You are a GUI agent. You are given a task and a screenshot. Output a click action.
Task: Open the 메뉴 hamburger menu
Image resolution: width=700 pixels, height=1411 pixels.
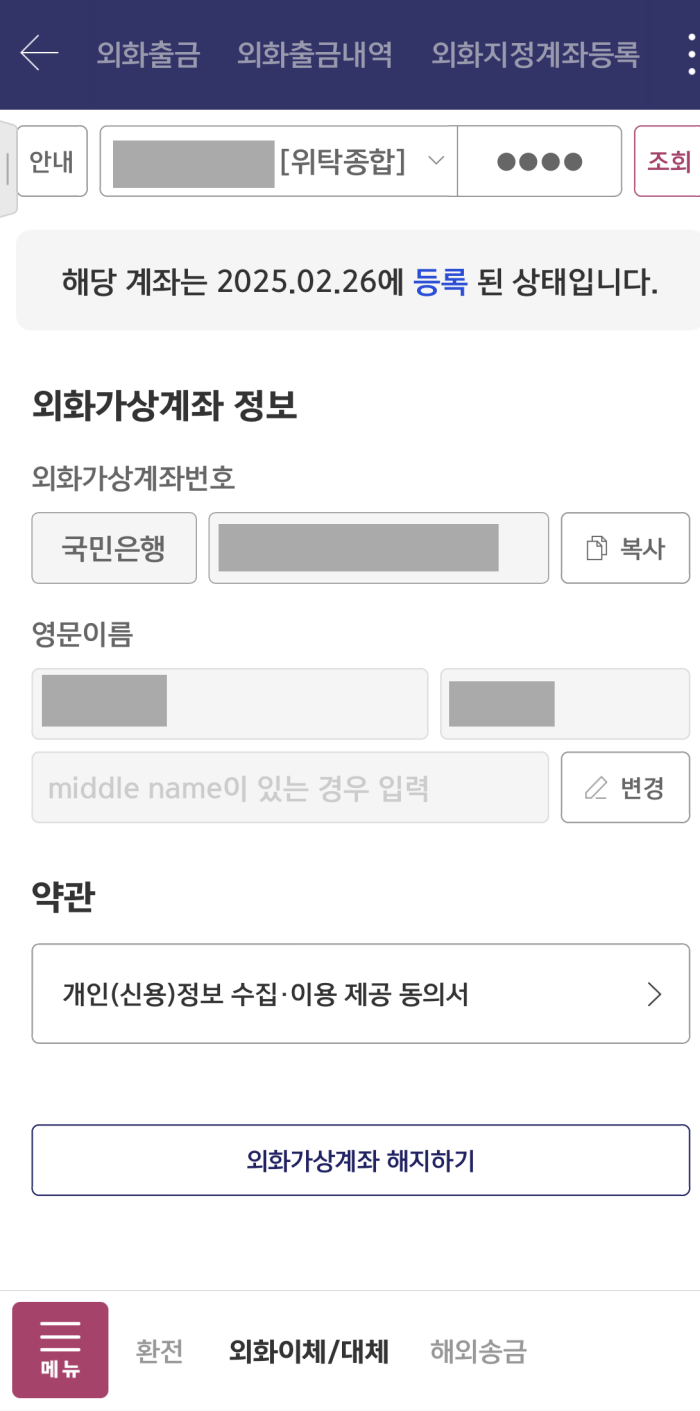coord(60,1349)
